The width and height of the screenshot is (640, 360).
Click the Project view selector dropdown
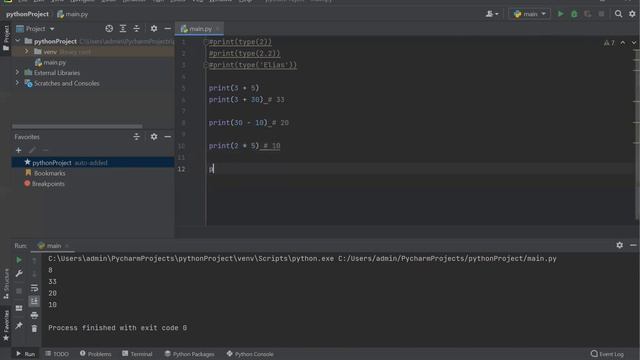click(x=35, y=29)
